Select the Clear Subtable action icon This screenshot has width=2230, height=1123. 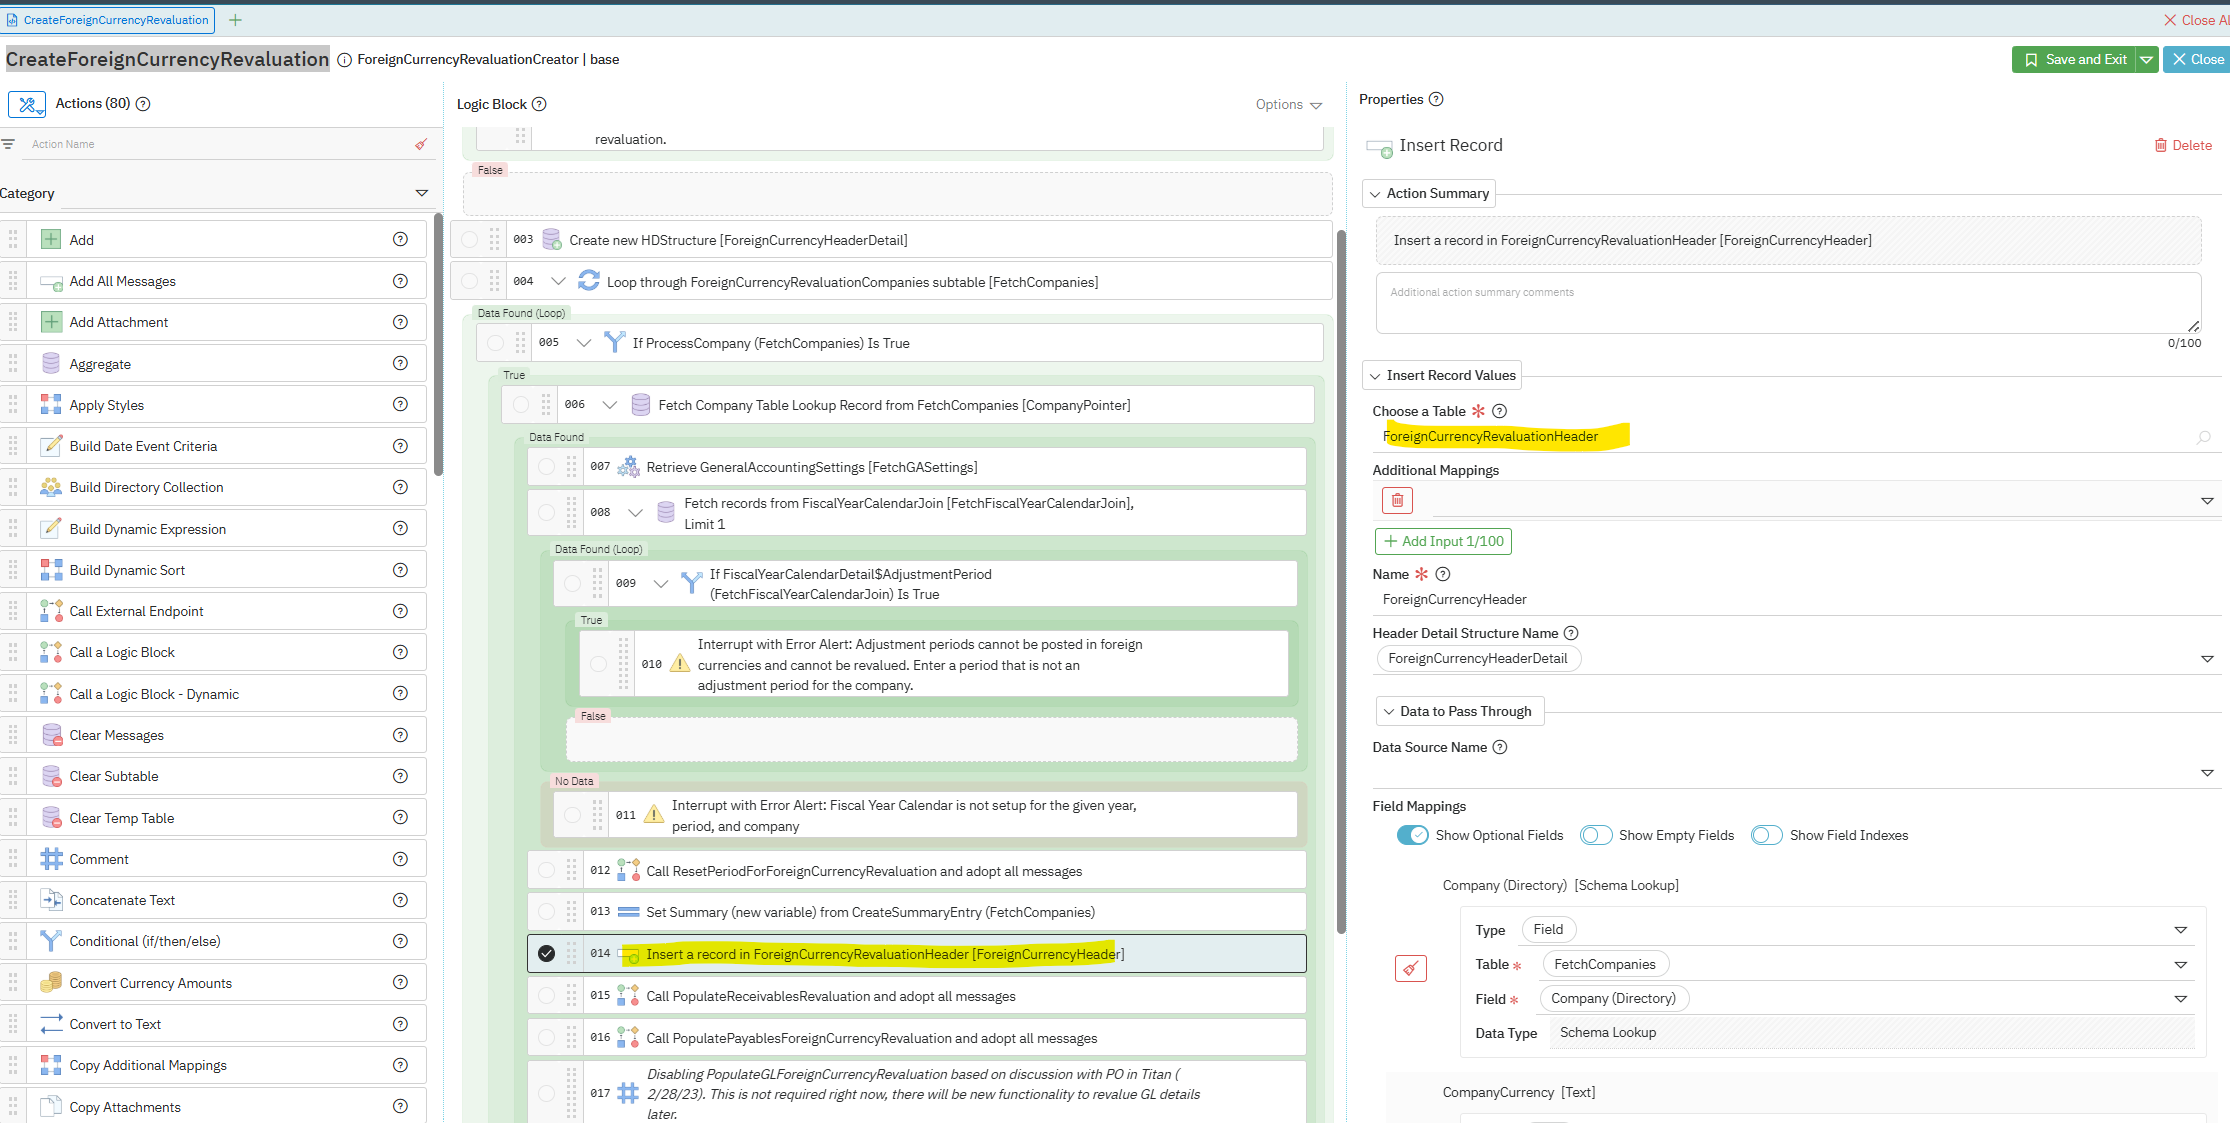tap(51, 776)
